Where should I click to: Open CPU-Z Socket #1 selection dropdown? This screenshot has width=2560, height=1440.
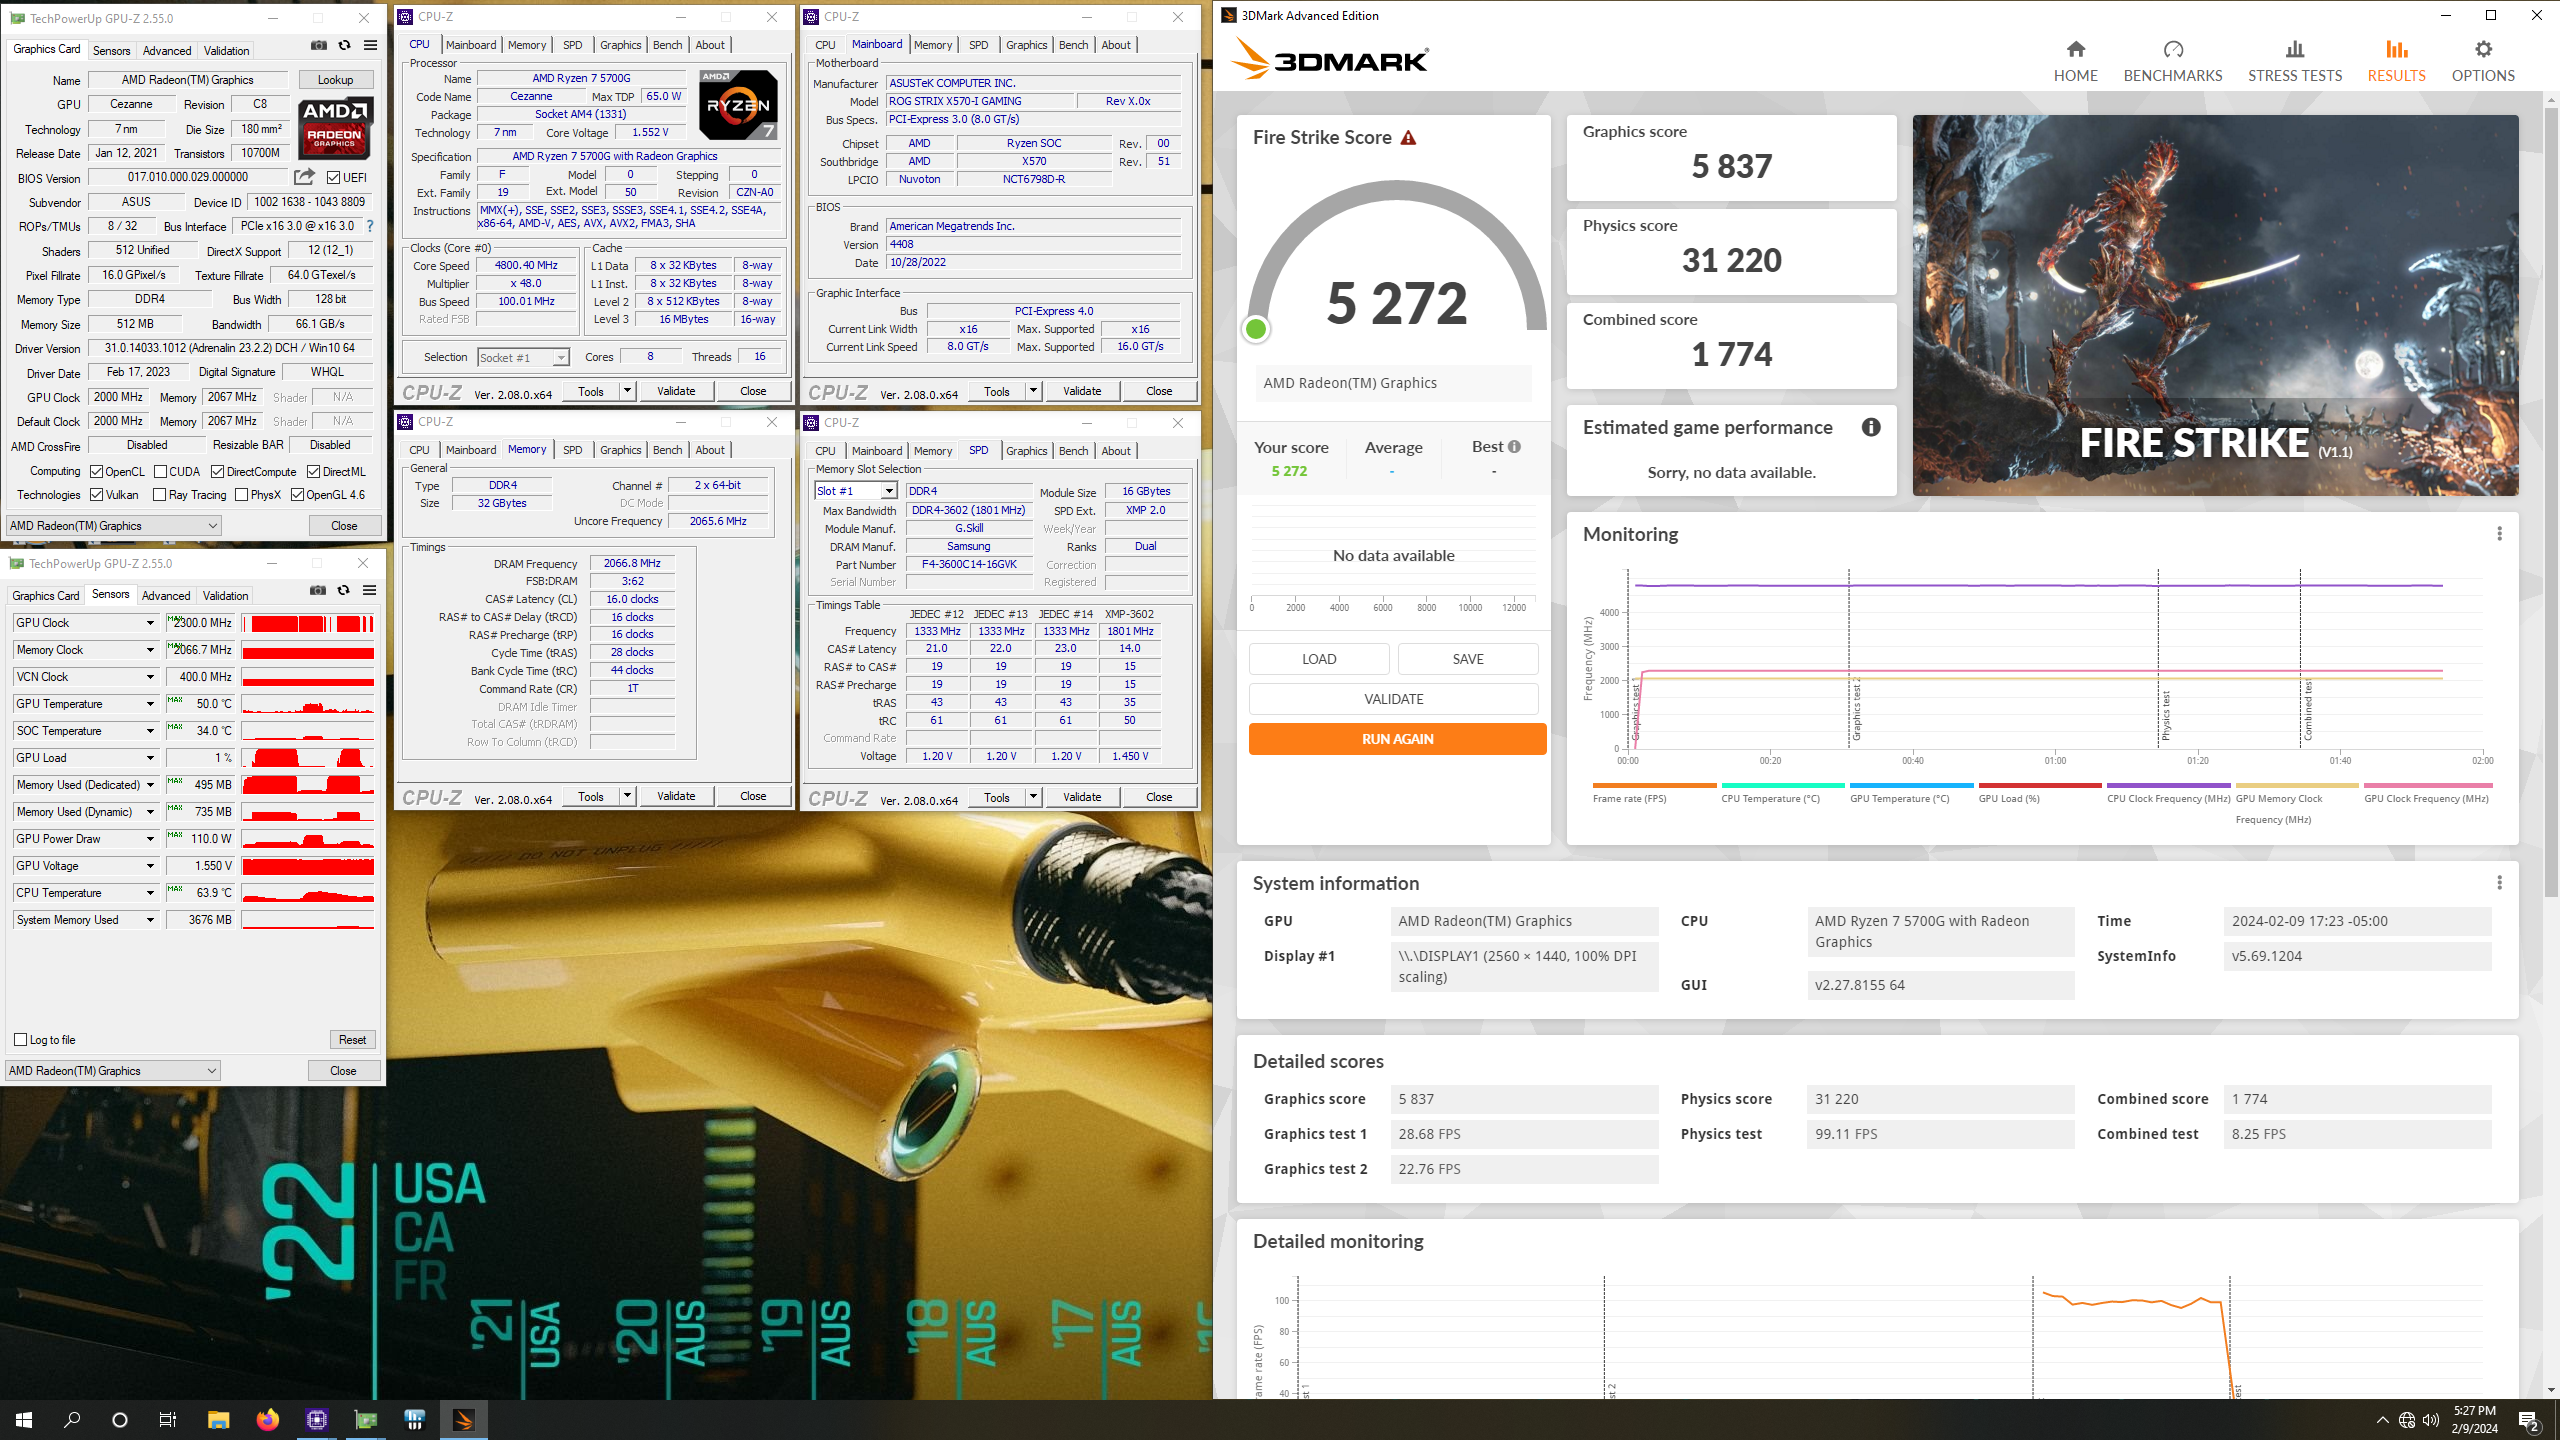tap(523, 358)
